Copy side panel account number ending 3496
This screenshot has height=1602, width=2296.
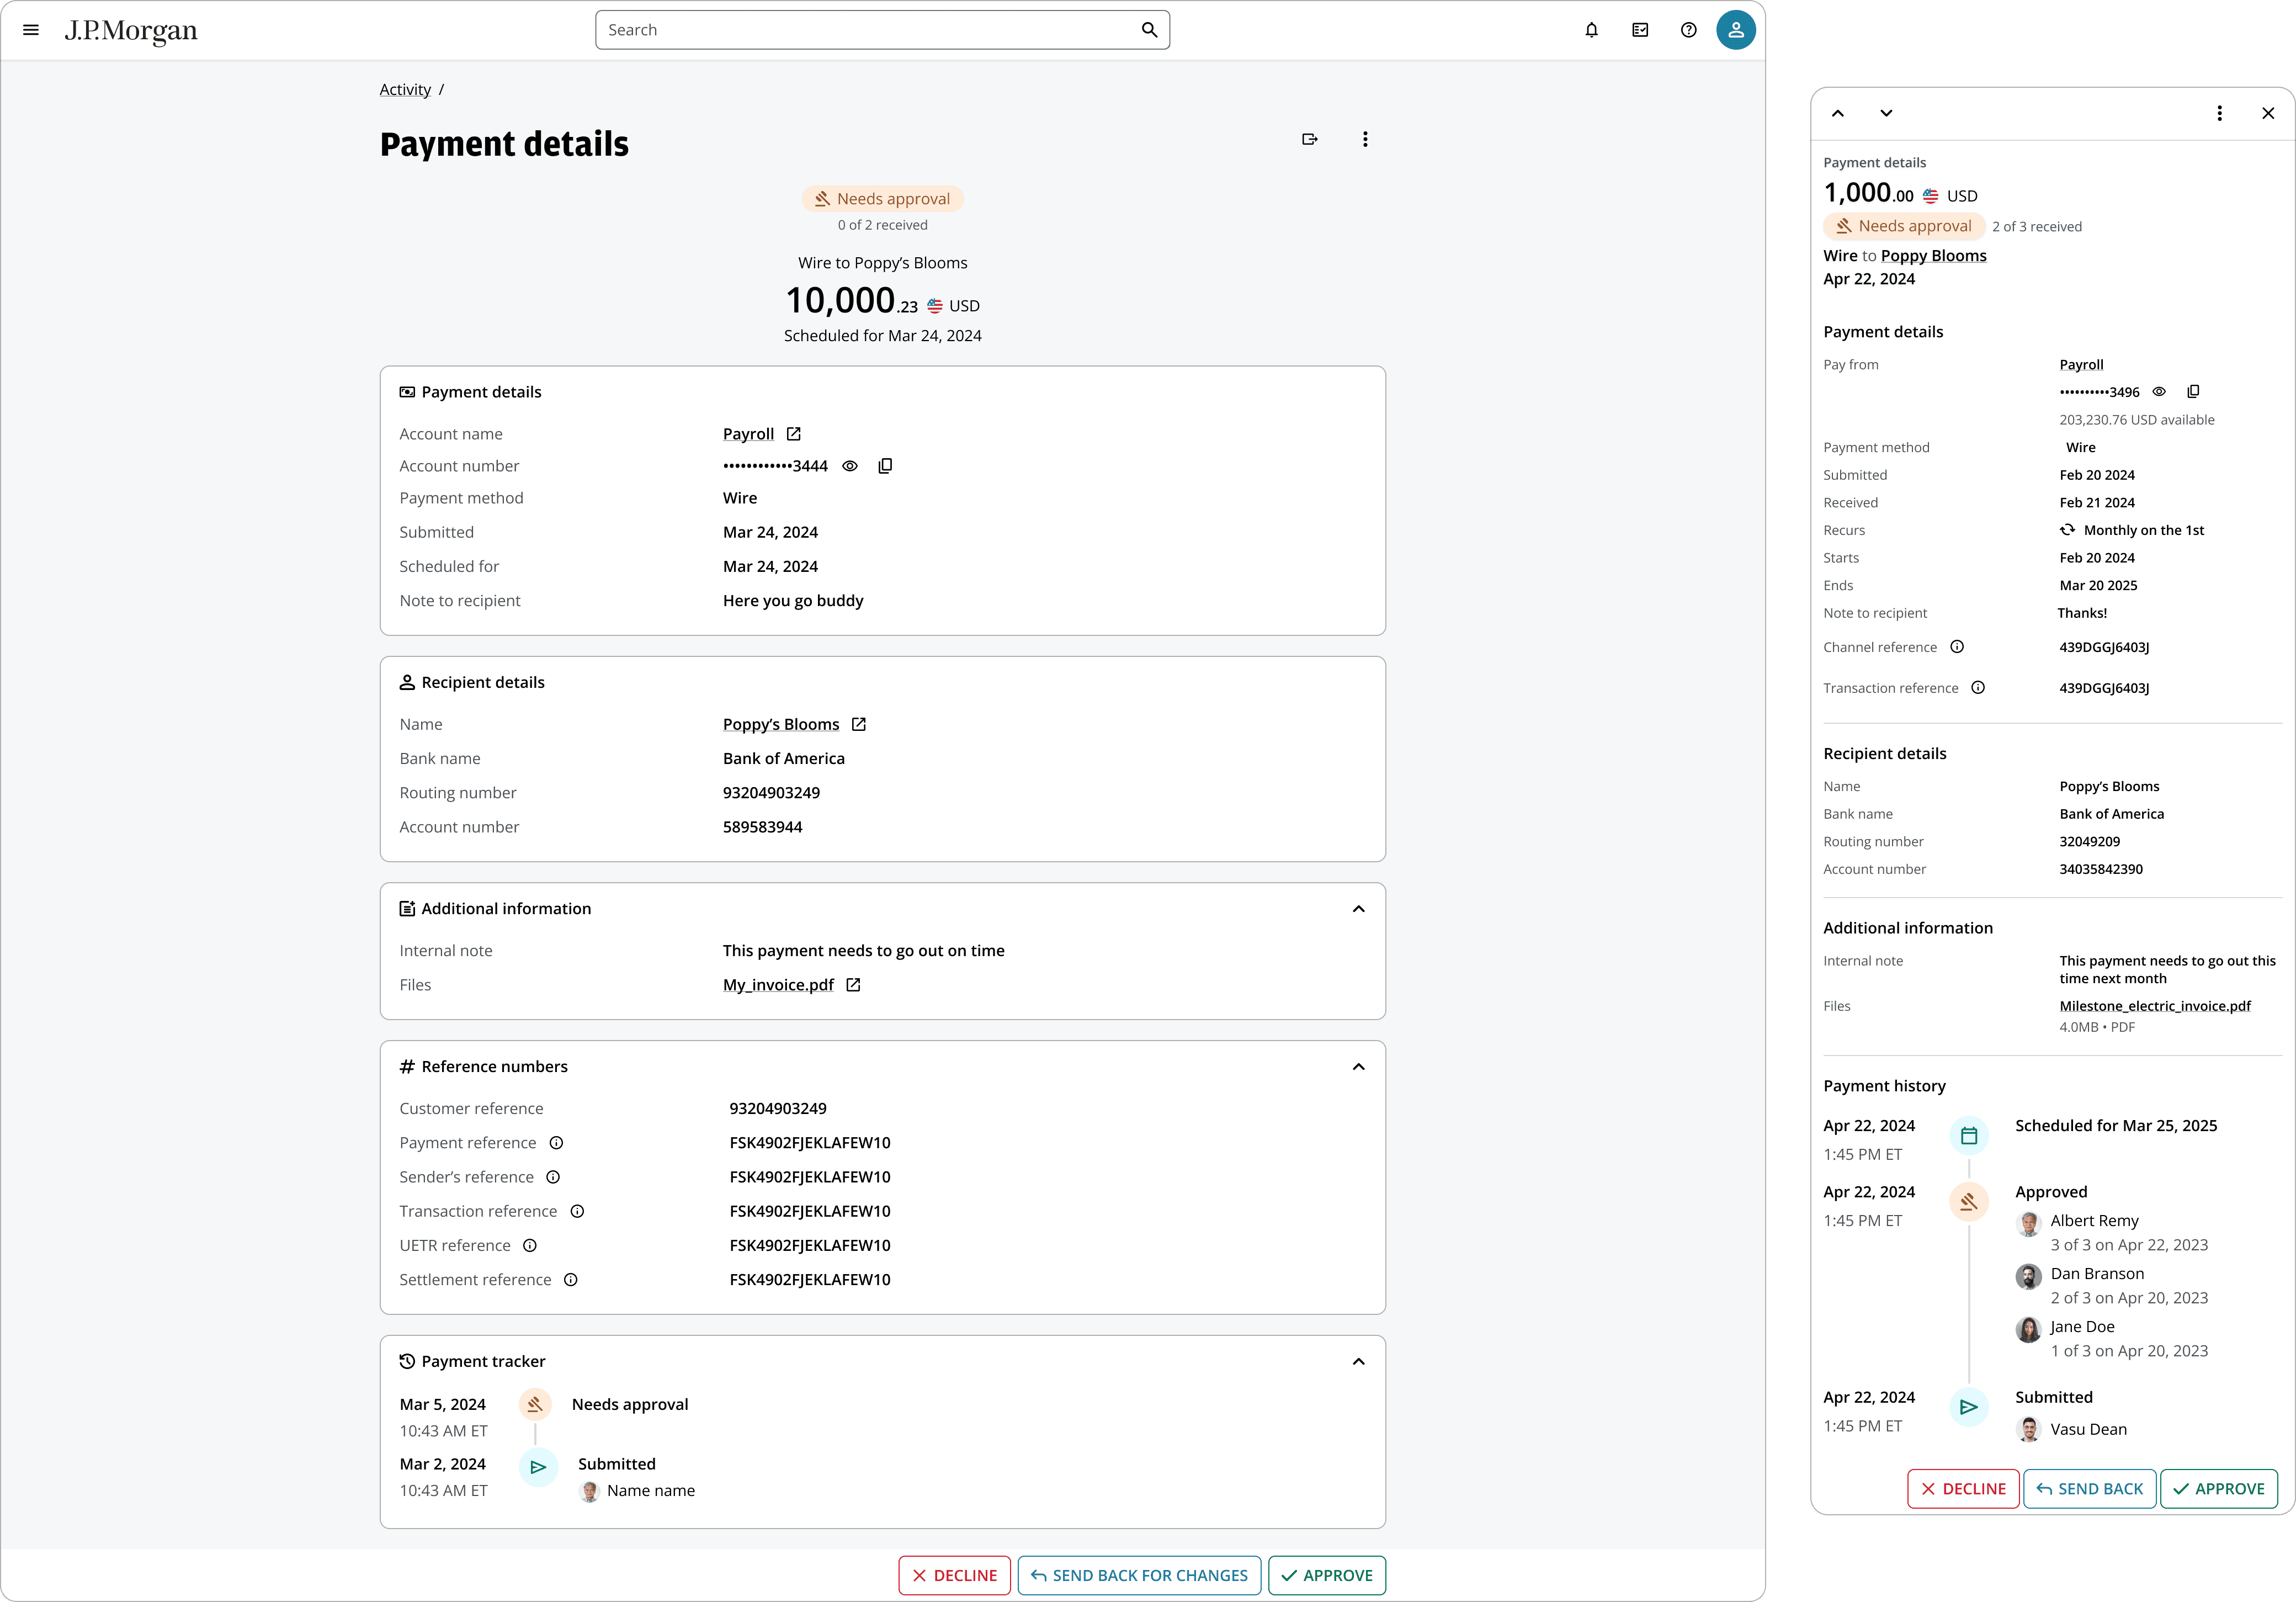click(2193, 392)
